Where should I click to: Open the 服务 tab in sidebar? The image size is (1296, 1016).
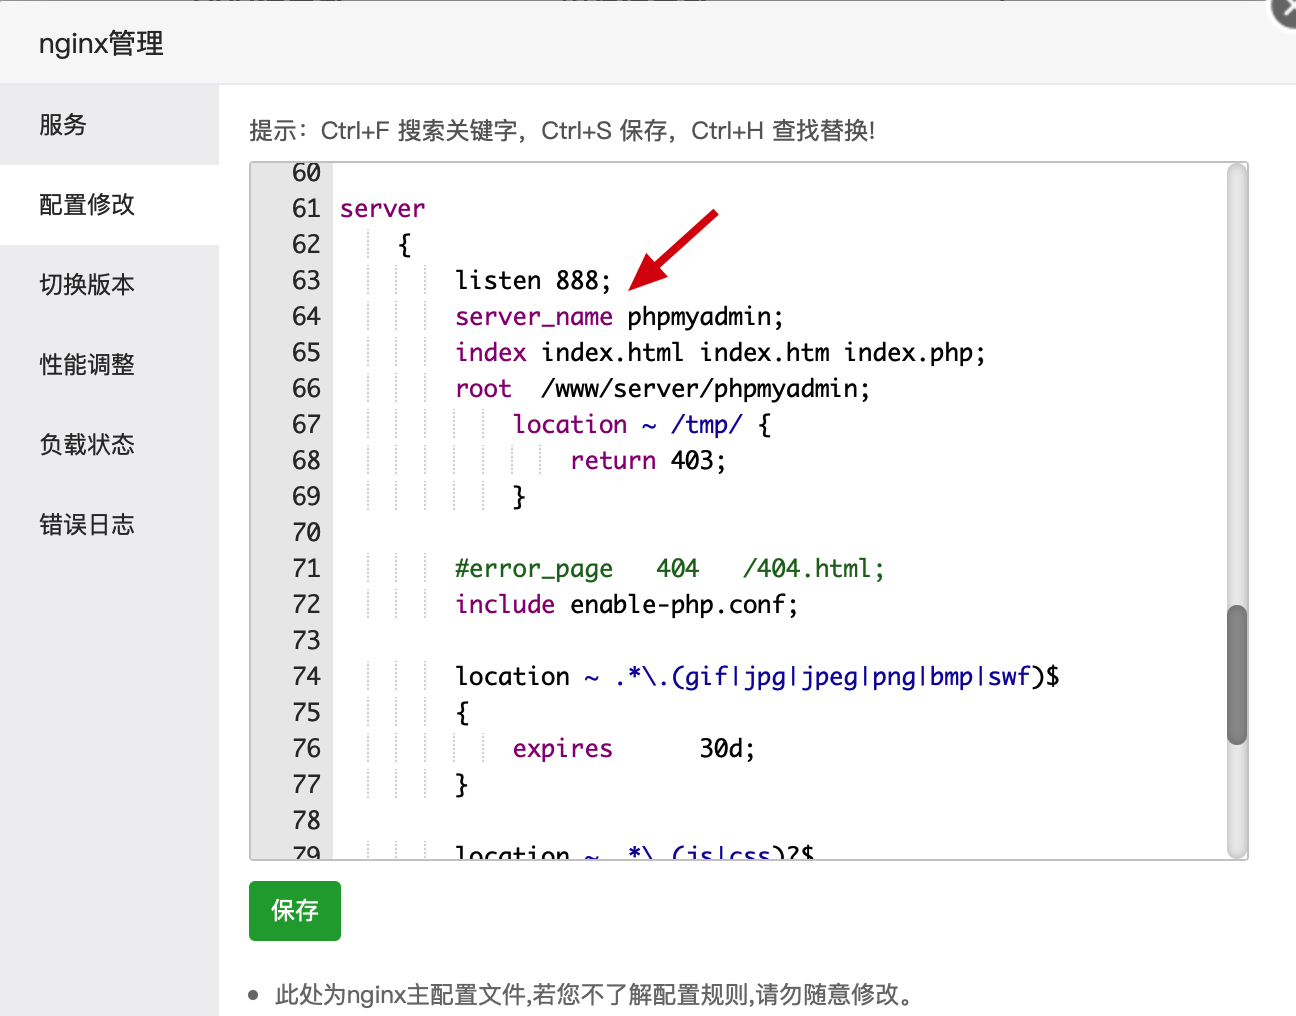(x=63, y=125)
